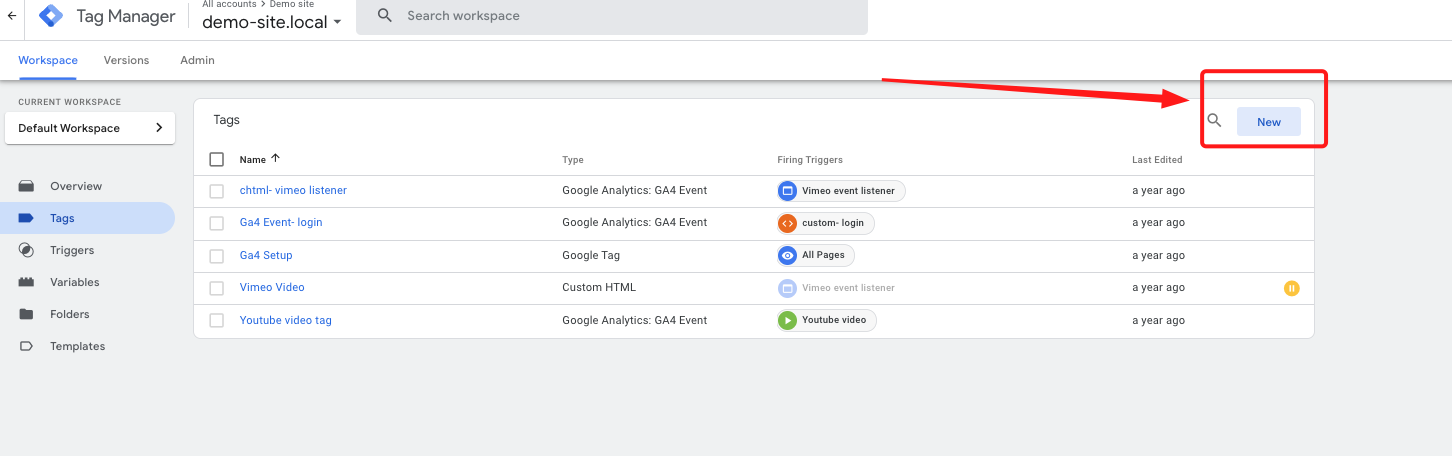Click the All accounts breadcrumb
1452x456 pixels.
(229, 4)
